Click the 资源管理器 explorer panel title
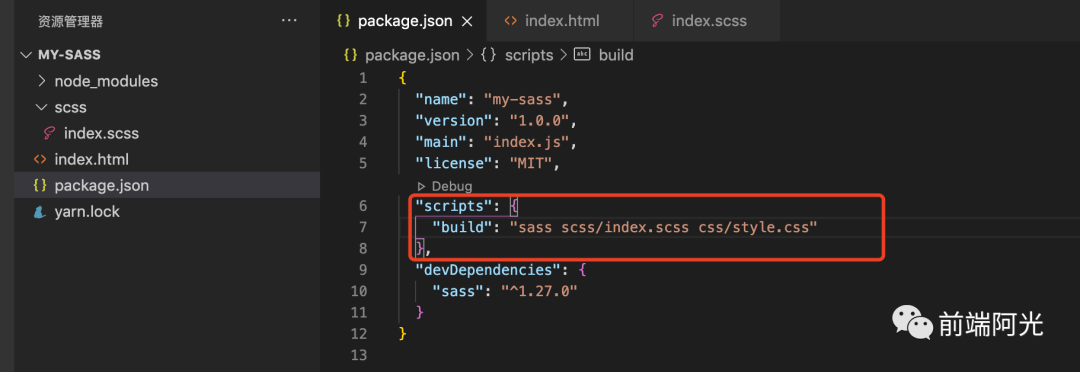This screenshot has height=372, width=1080. 70,21
